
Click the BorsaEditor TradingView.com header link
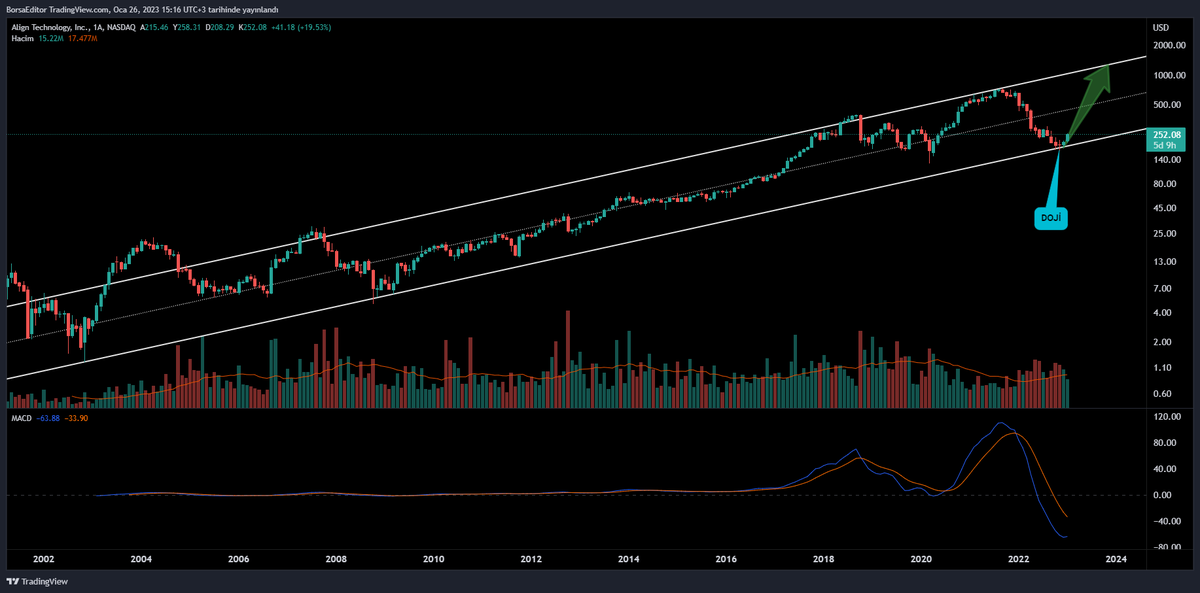pyautogui.click(x=60, y=8)
